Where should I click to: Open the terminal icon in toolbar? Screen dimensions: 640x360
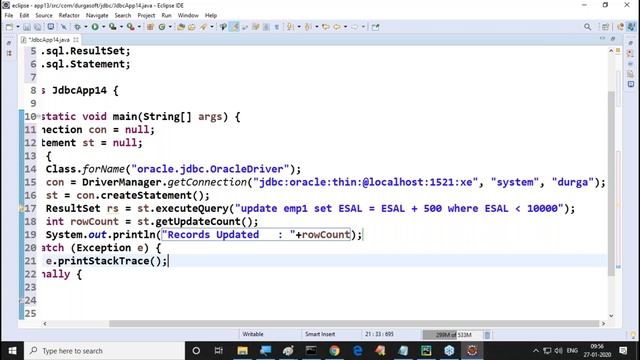[51, 27]
